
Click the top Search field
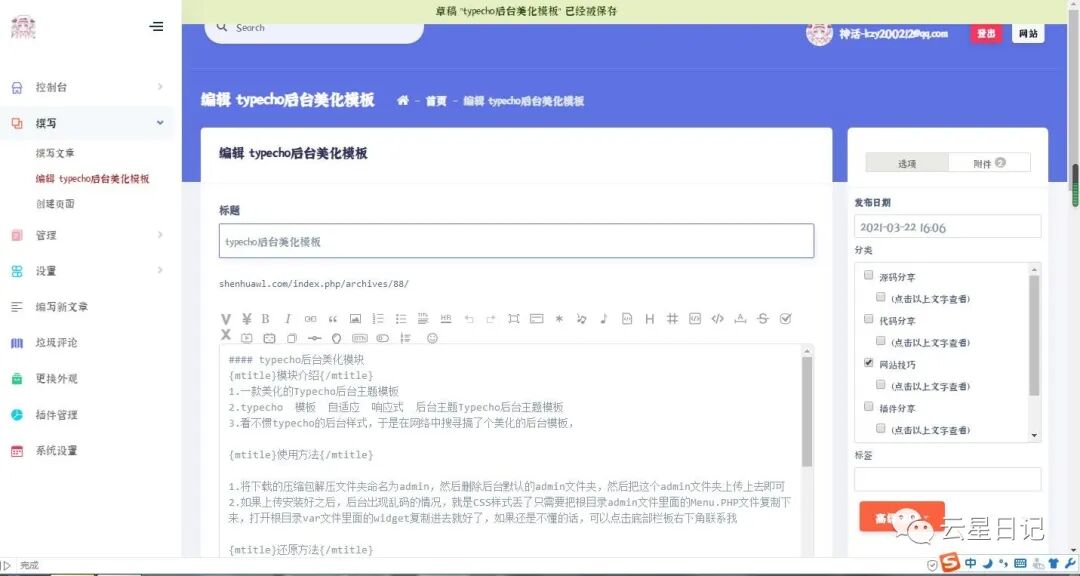tap(314, 28)
